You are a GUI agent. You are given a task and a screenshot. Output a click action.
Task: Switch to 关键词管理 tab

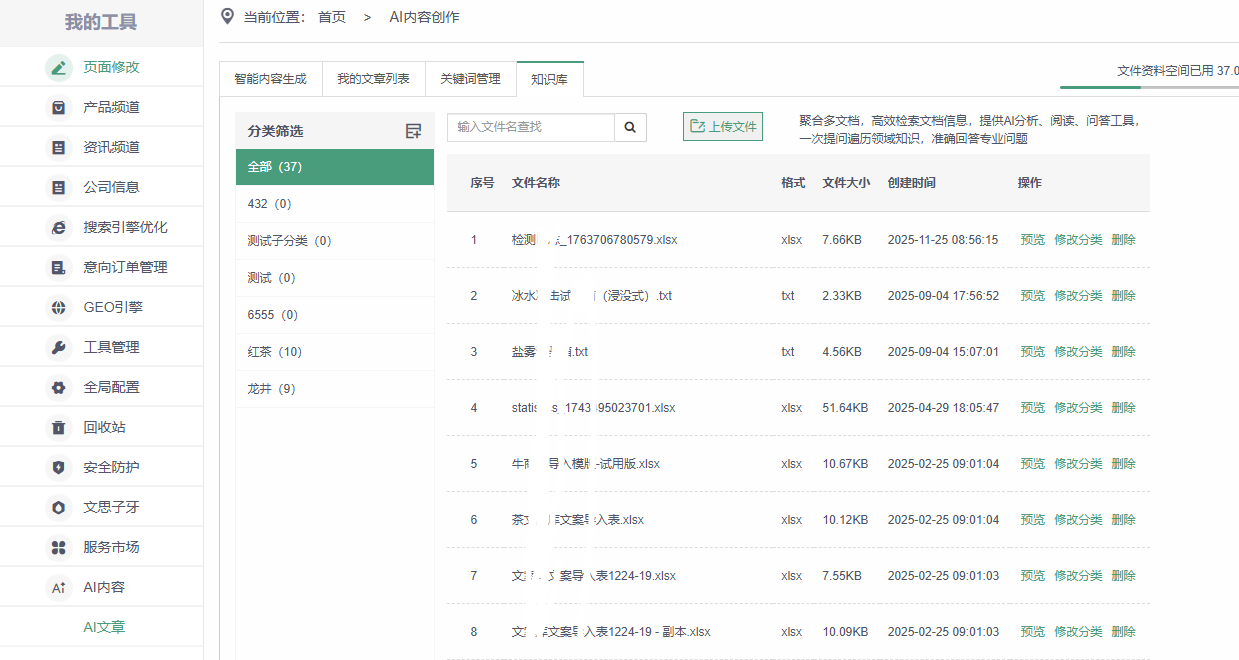(470, 79)
